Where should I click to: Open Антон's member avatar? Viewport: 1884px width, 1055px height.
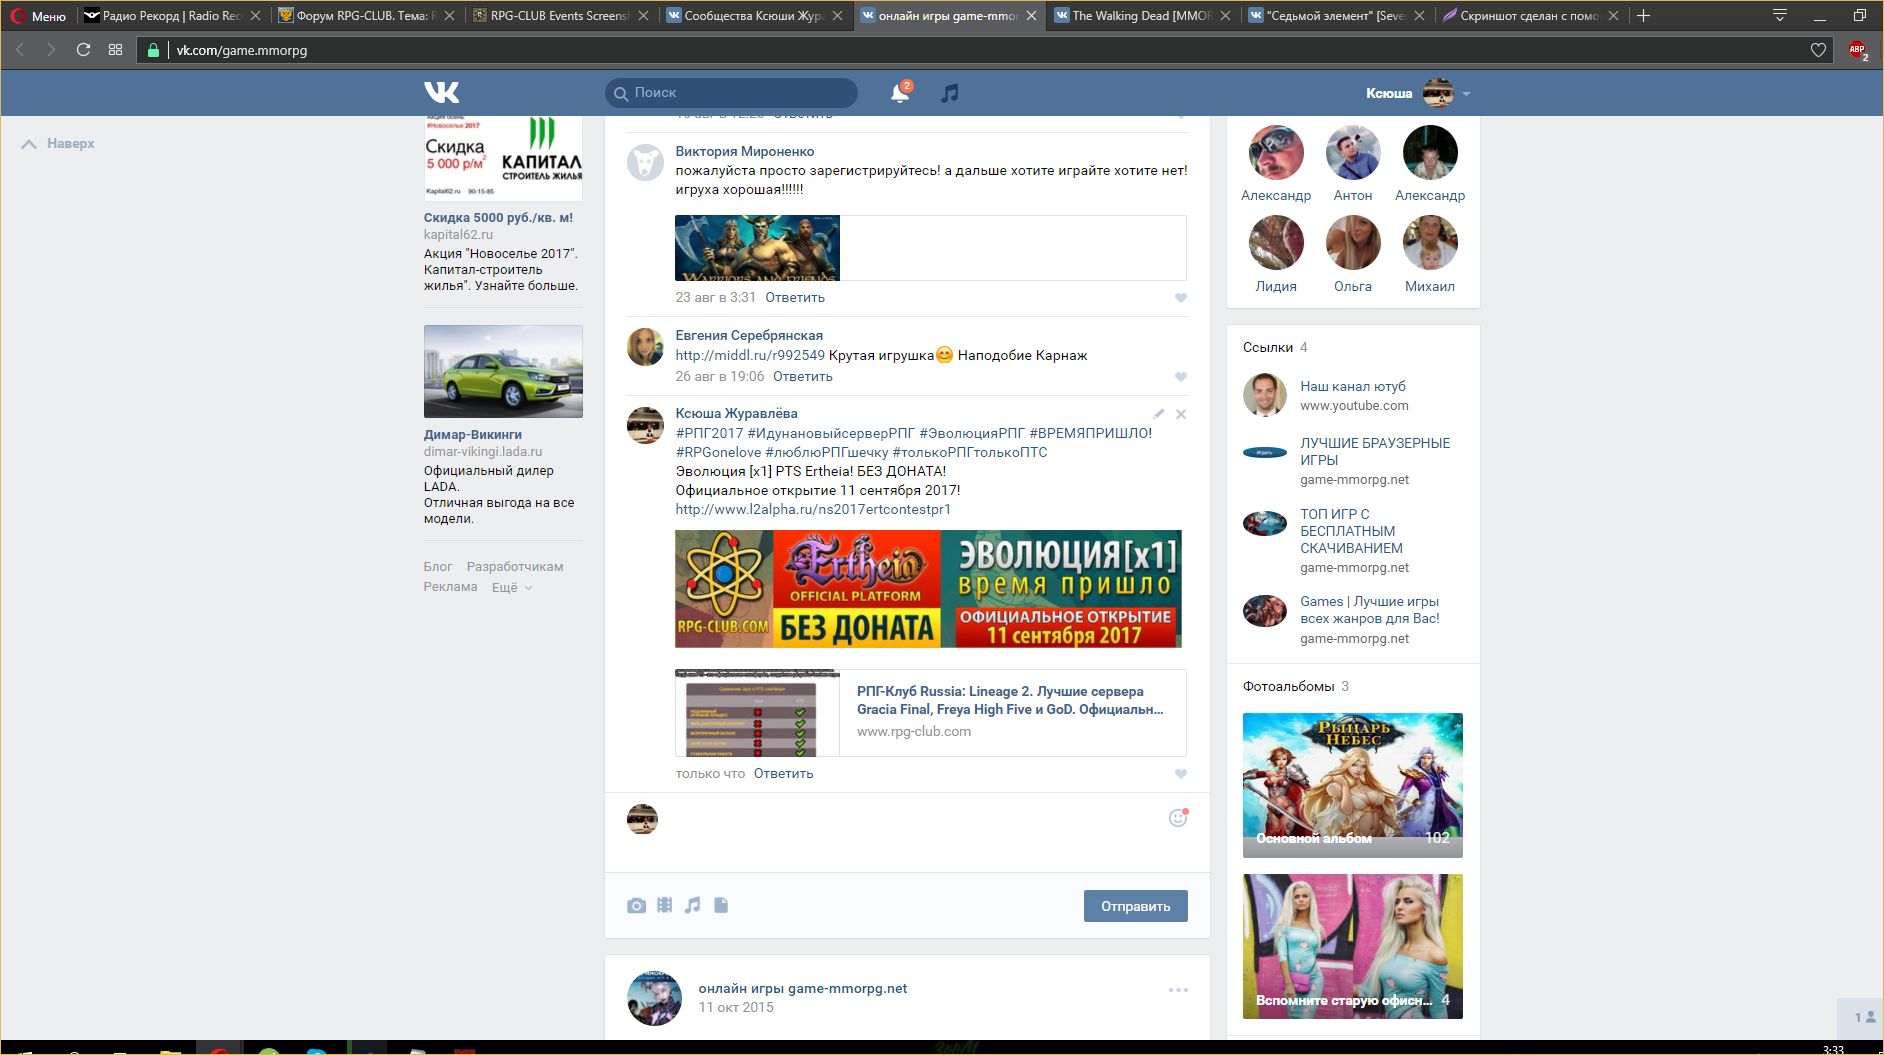pos(1353,153)
